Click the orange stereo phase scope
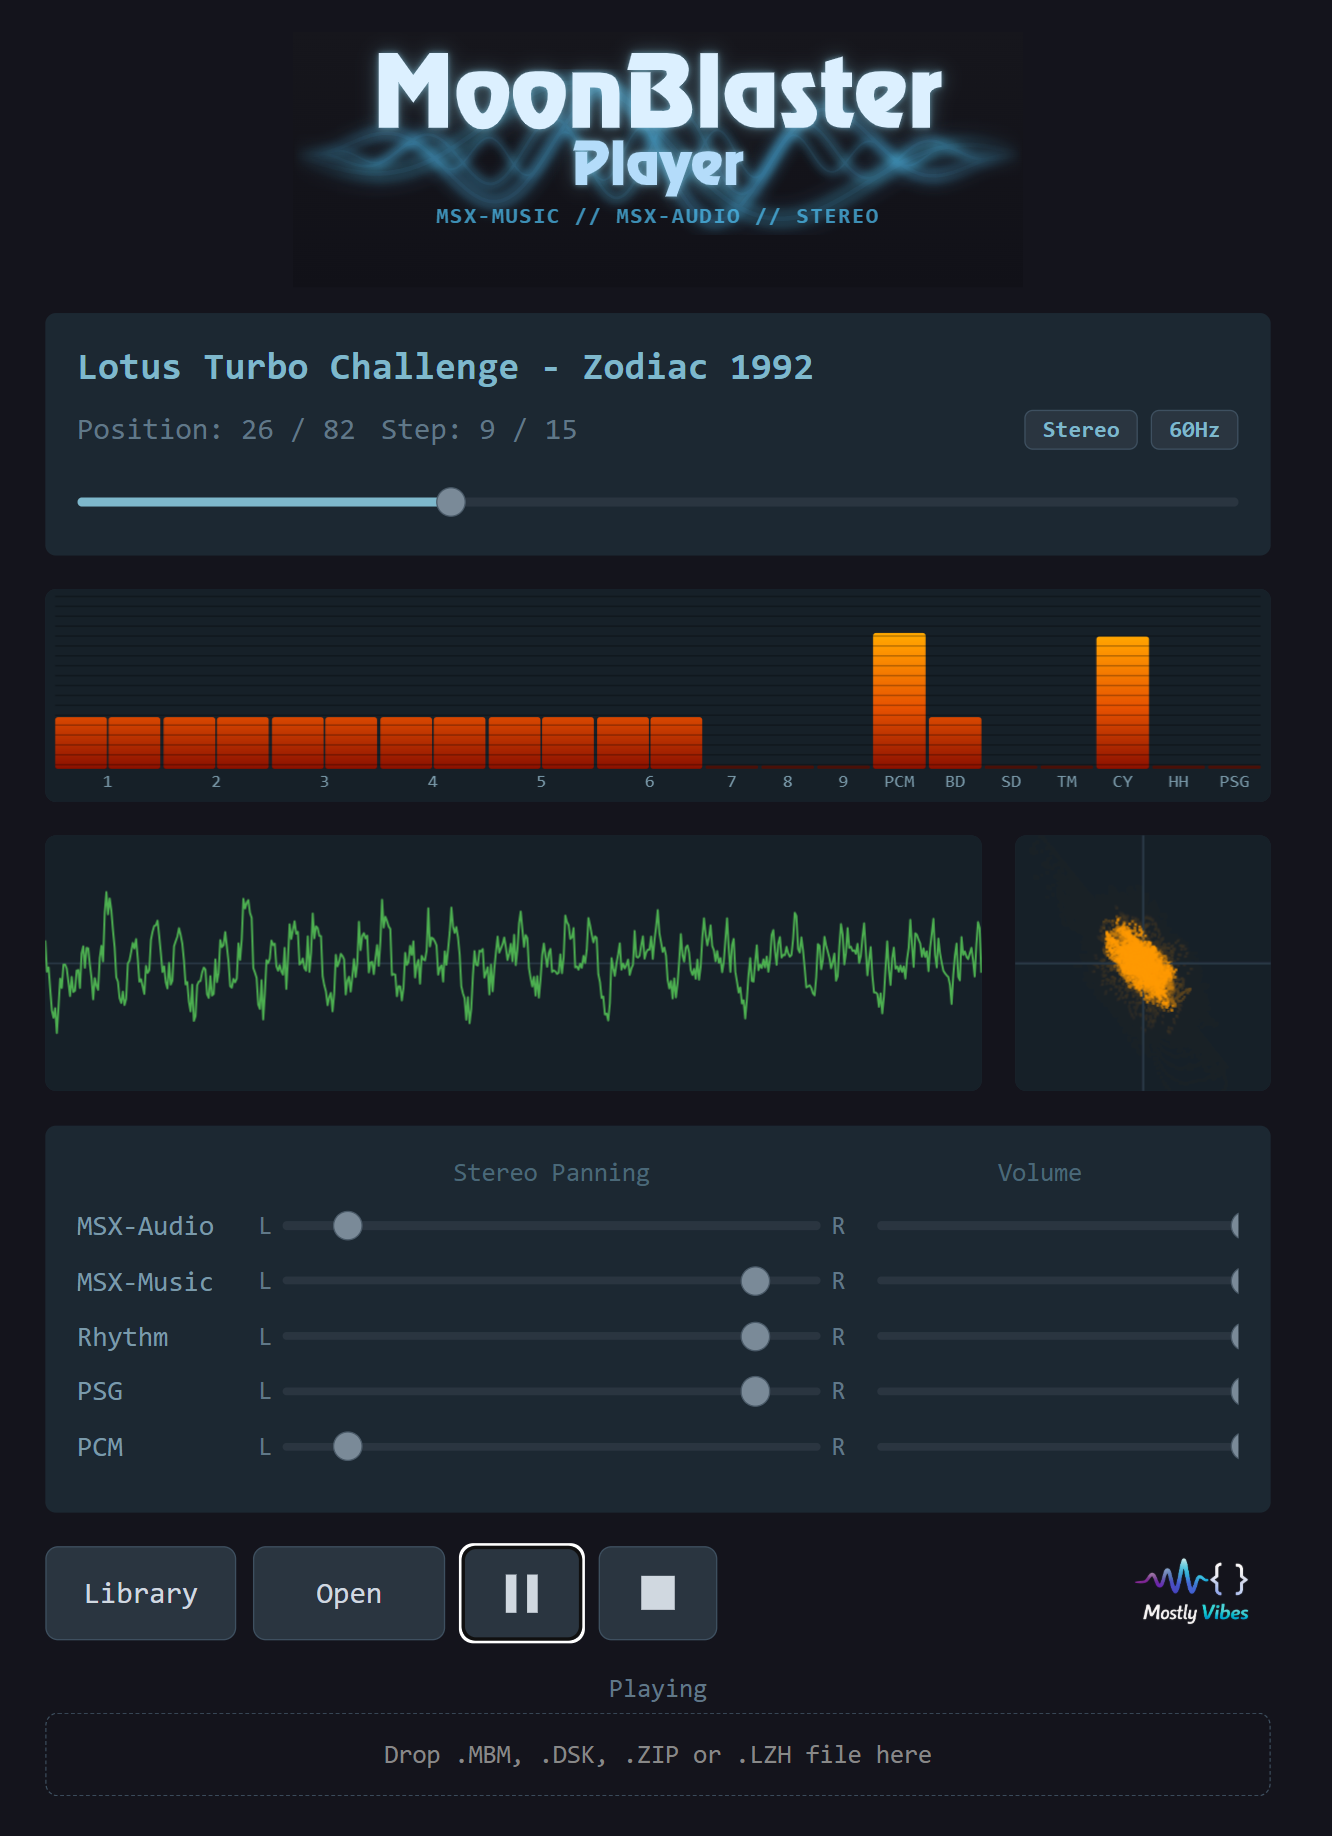This screenshot has height=1836, width=1332. 1142,963
